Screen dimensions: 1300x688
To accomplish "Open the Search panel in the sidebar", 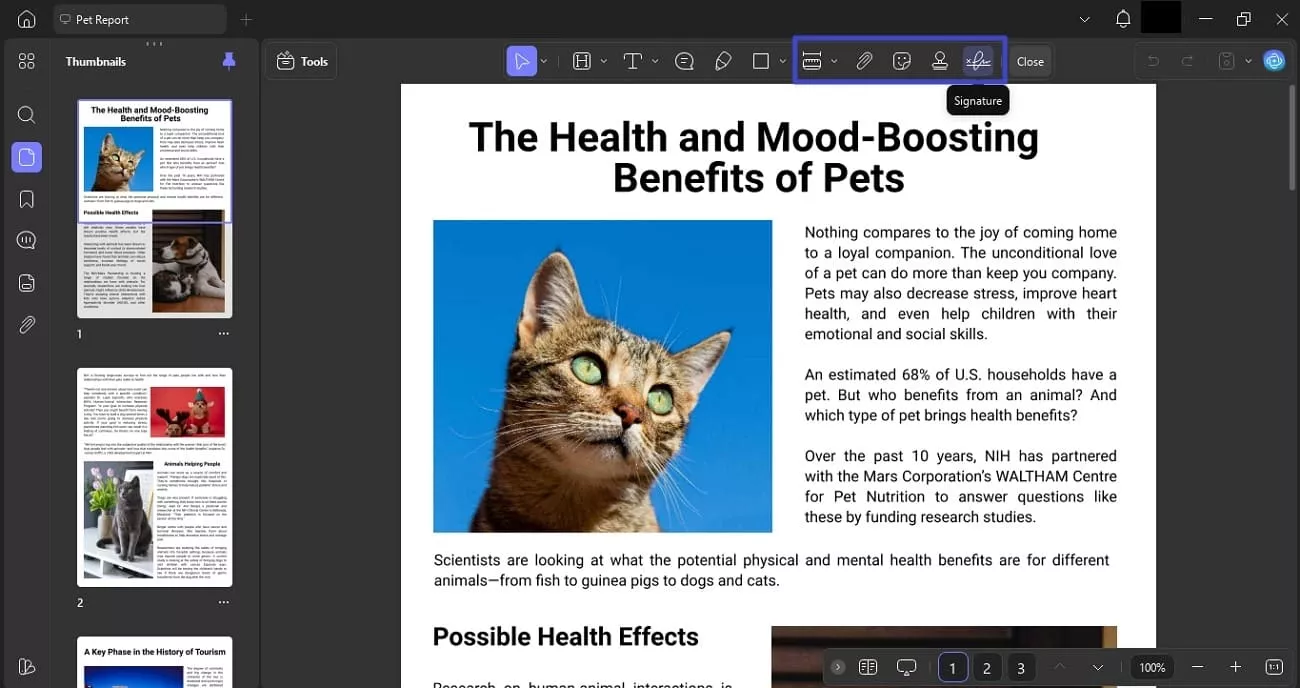I will coord(26,114).
